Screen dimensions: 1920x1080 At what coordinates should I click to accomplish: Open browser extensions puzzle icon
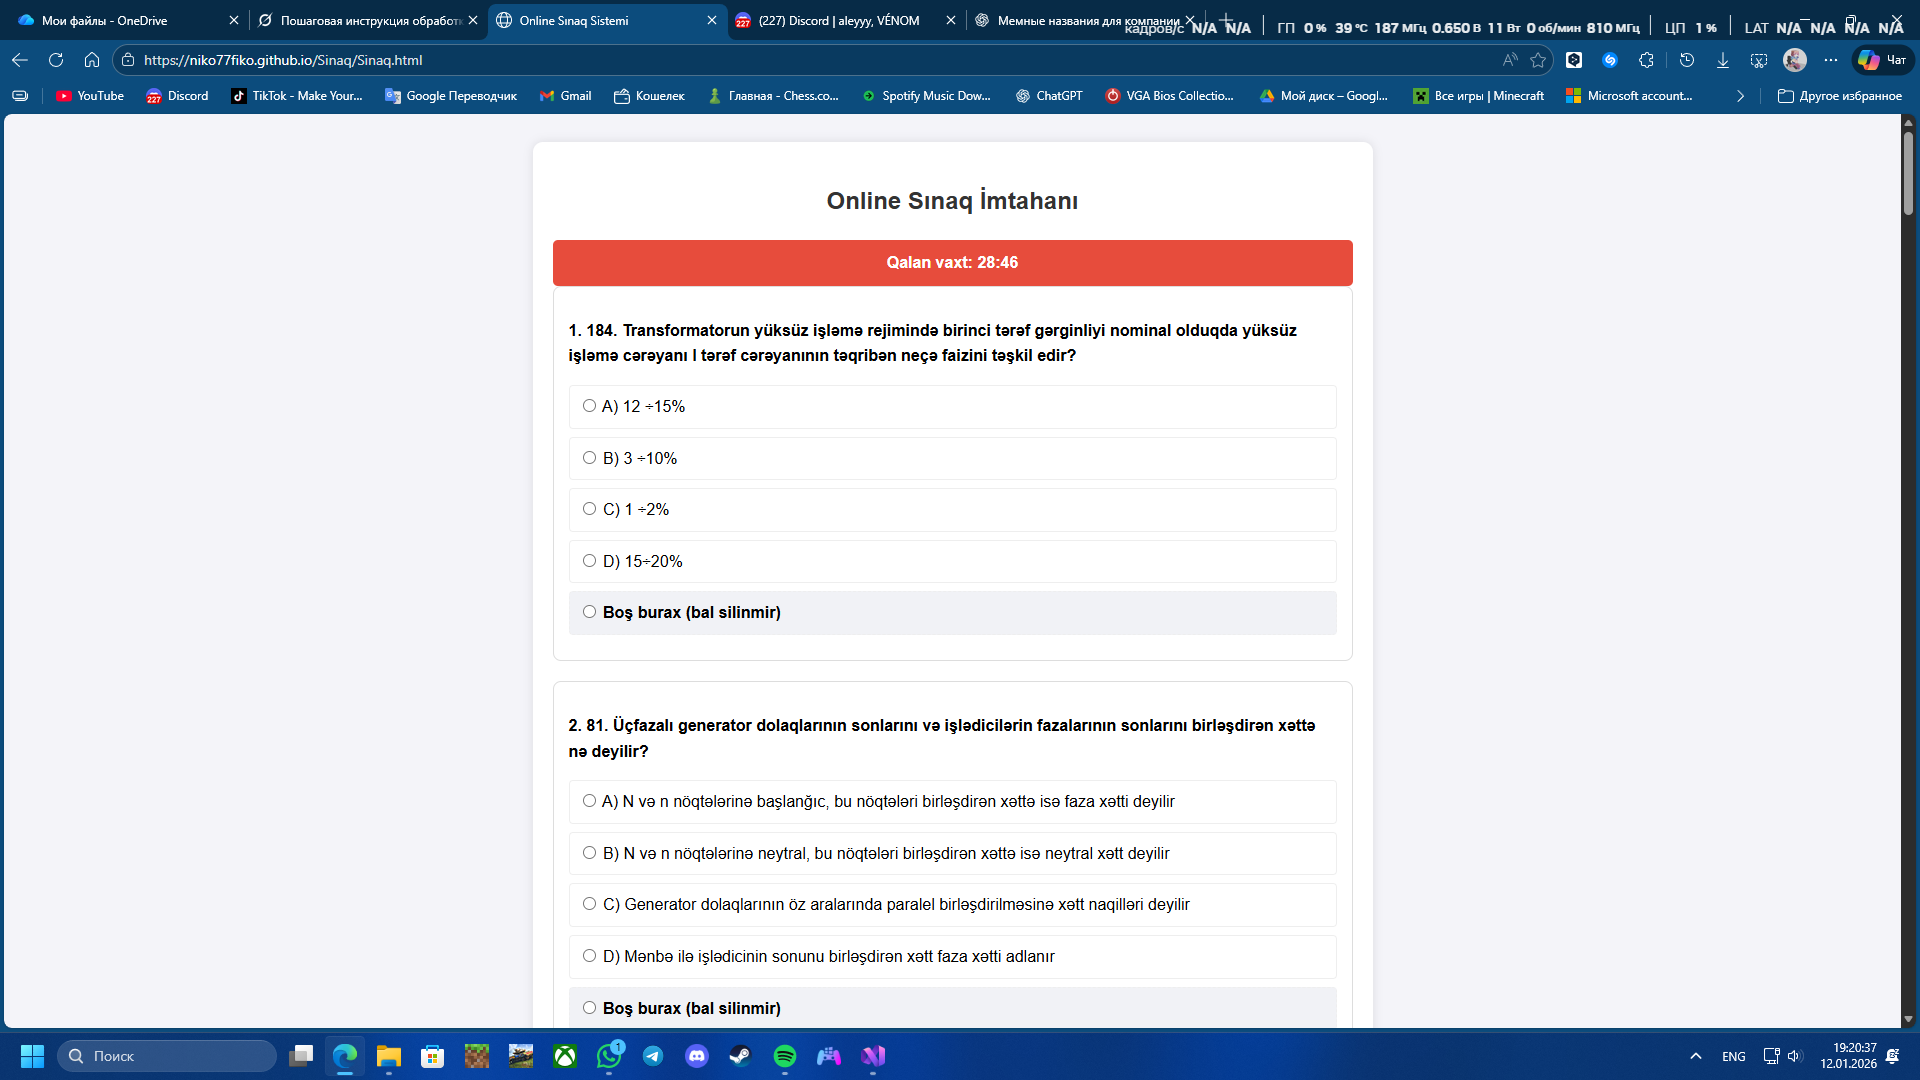[1646, 60]
